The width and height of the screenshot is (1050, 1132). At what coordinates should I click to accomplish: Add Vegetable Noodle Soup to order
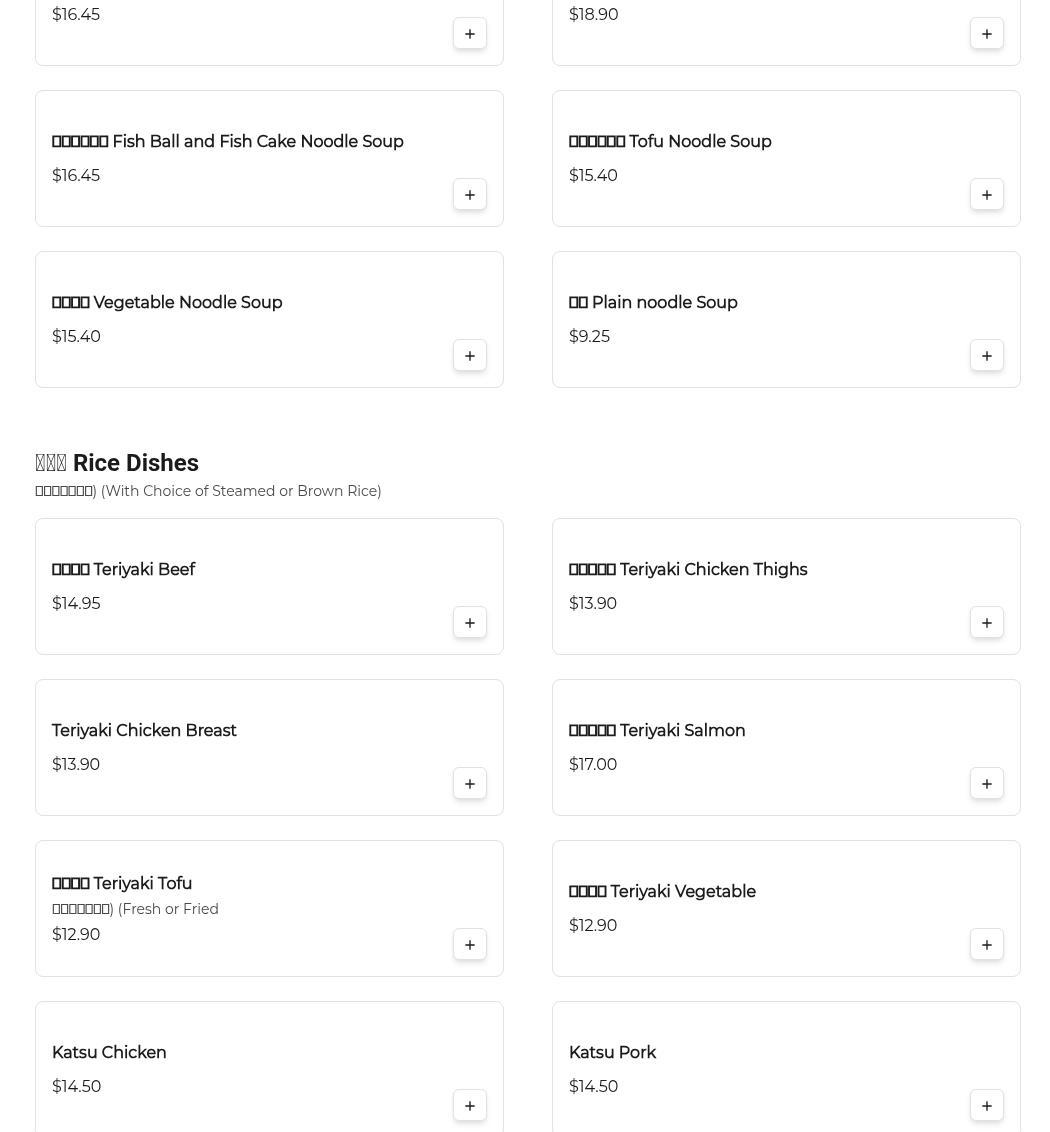click(469, 355)
